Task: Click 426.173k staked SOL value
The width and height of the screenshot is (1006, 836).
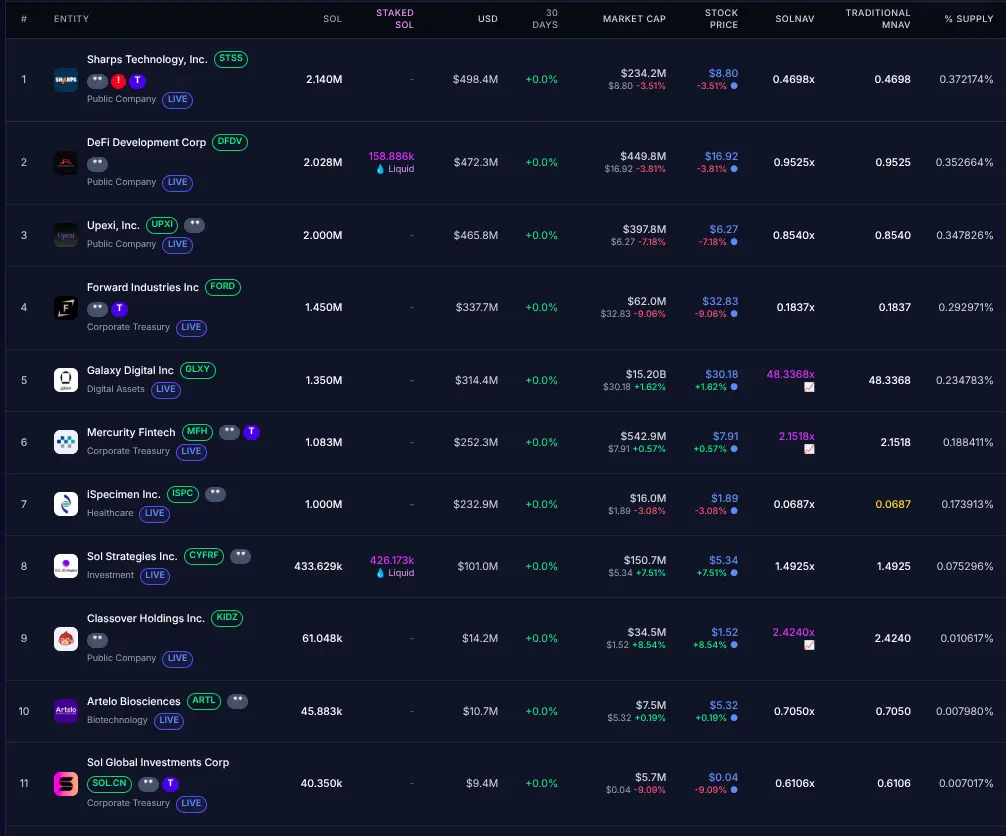Action: (x=392, y=560)
